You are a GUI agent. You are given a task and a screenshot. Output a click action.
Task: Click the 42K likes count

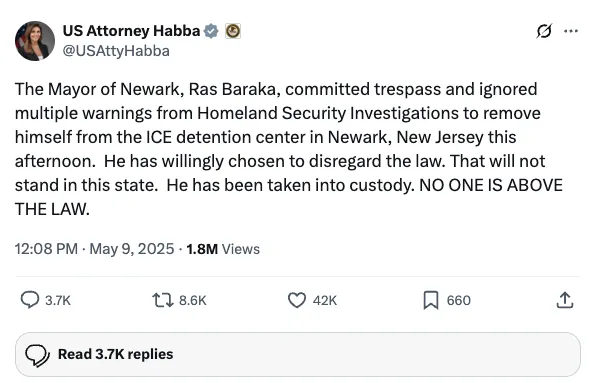click(325, 300)
